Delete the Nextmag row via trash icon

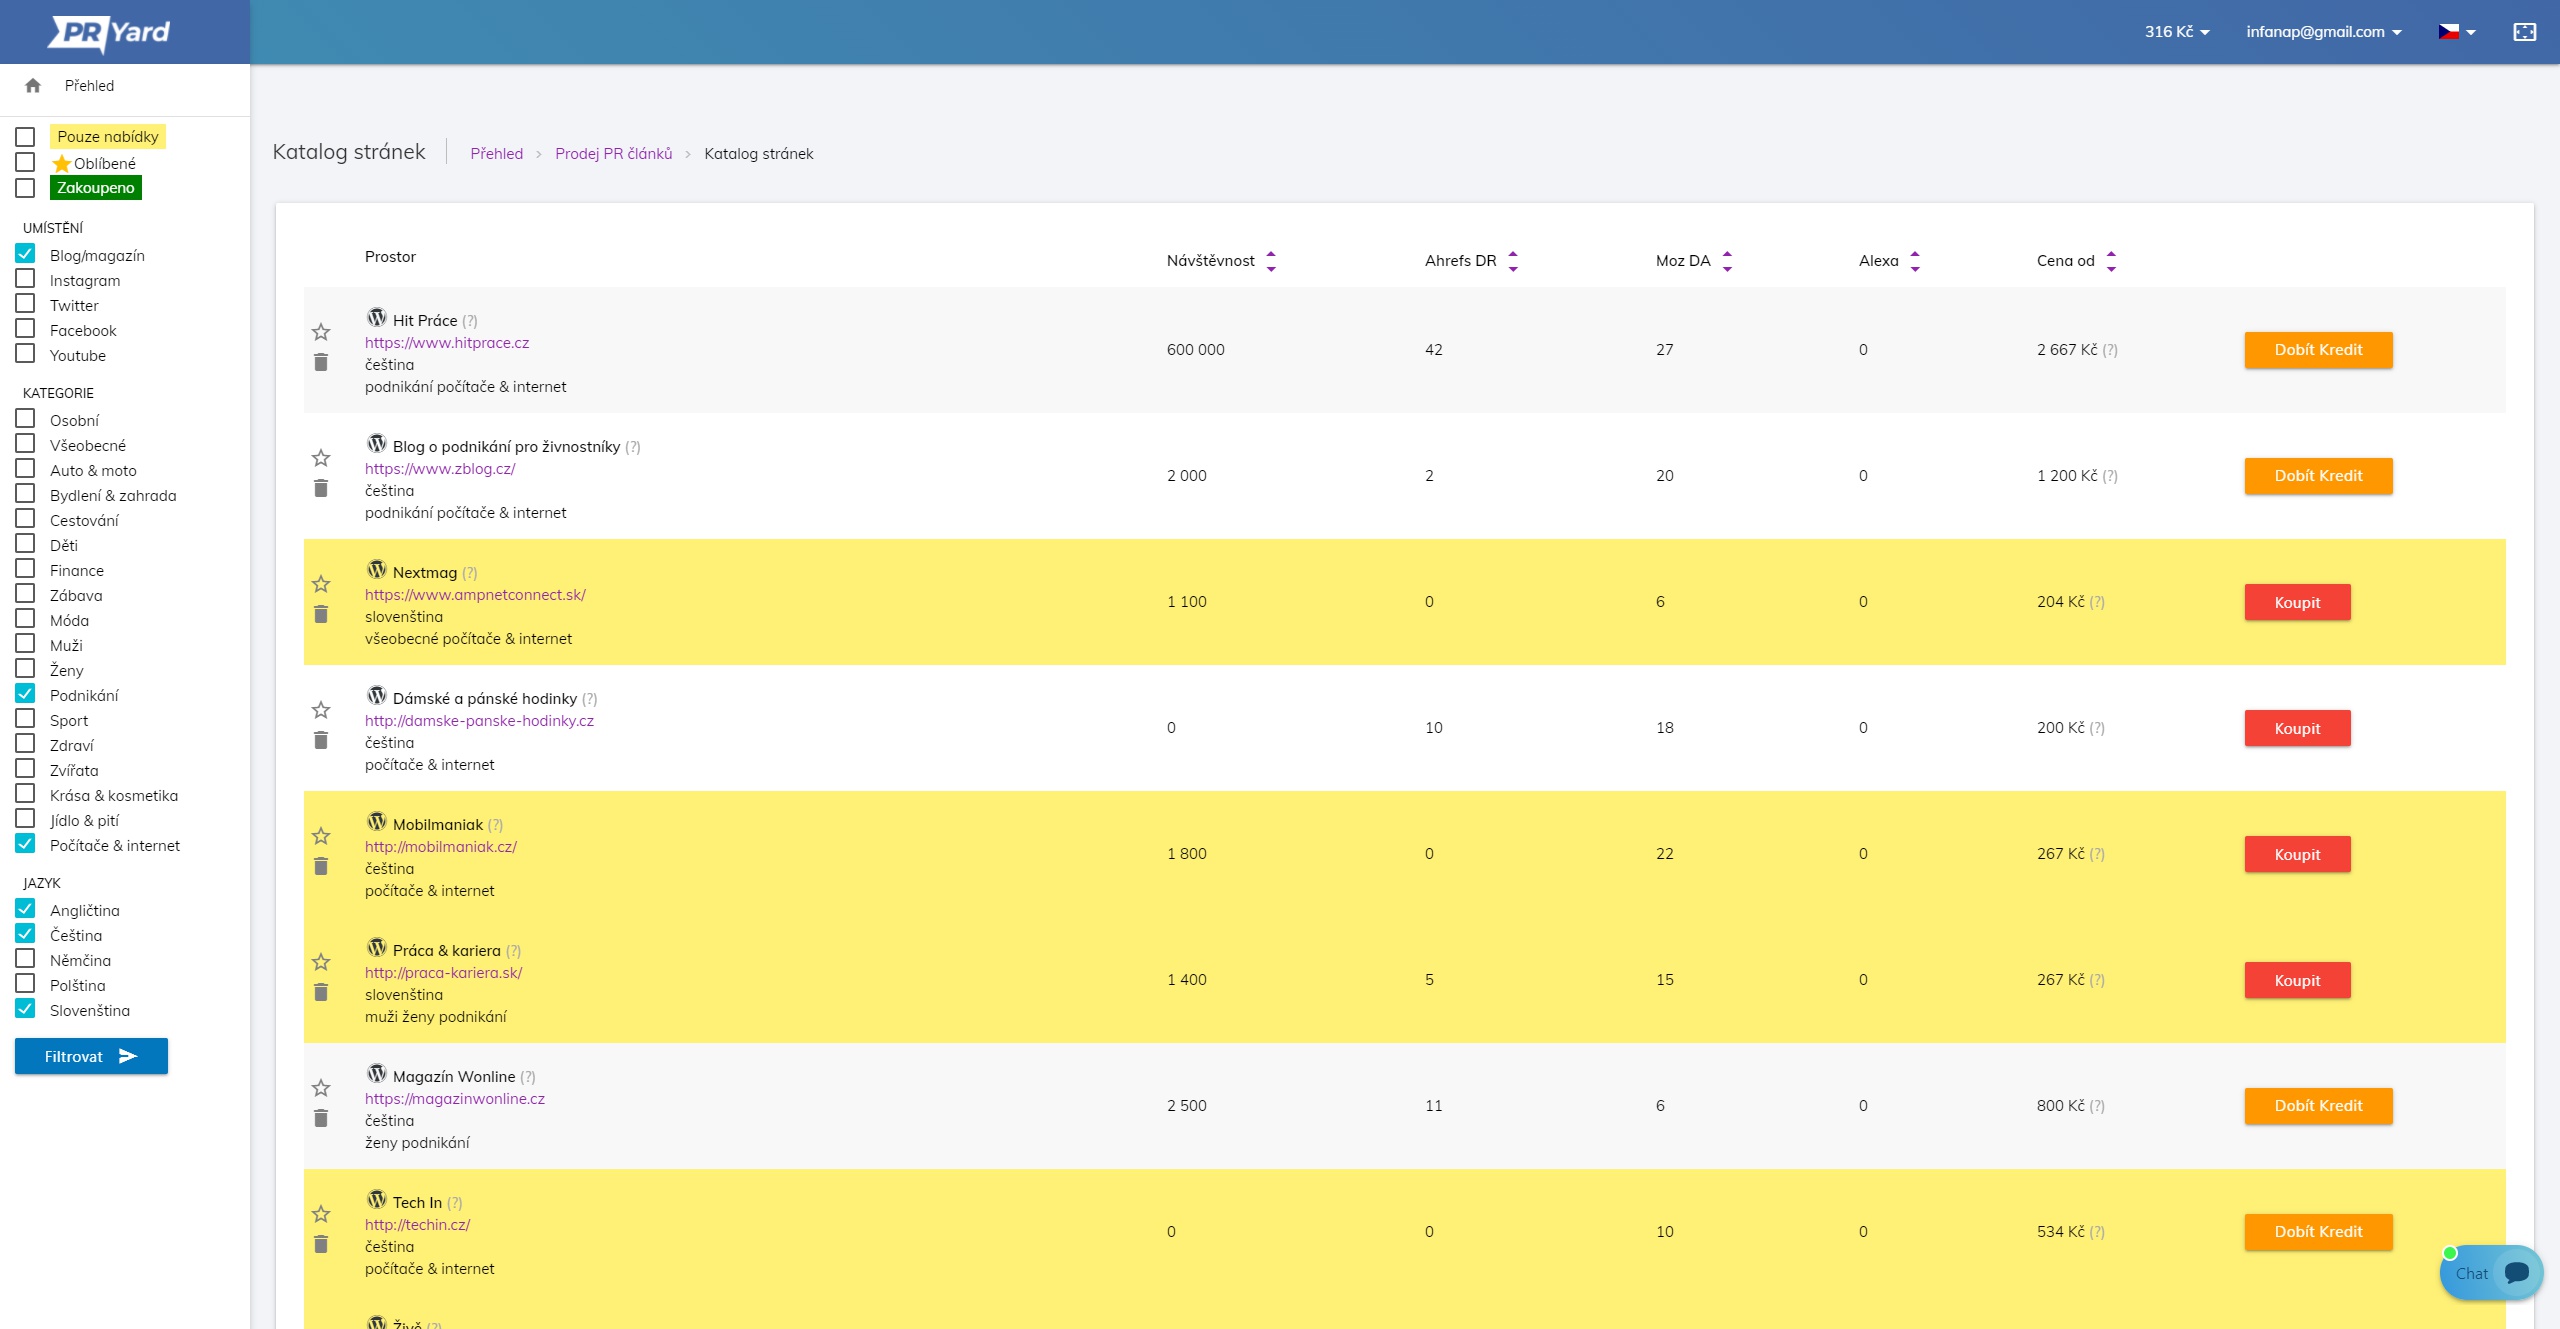click(x=320, y=615)
